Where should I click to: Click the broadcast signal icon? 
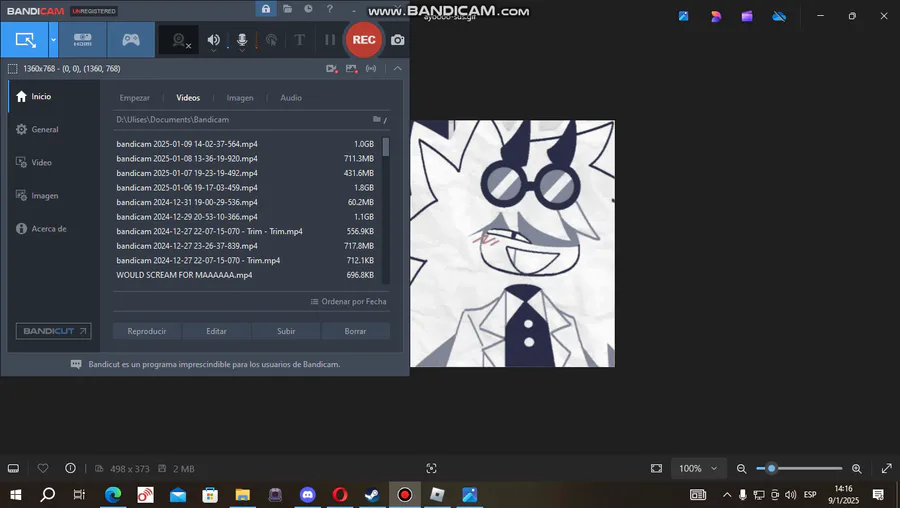(x=371, y=69)
